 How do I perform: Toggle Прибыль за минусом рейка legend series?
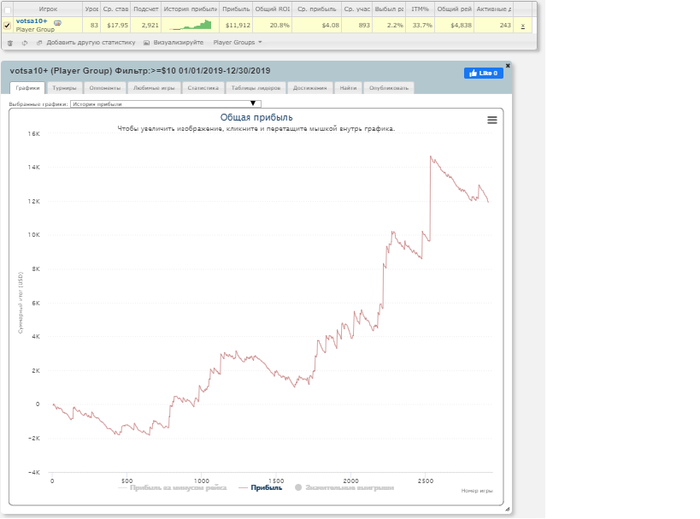pos(172,488)
